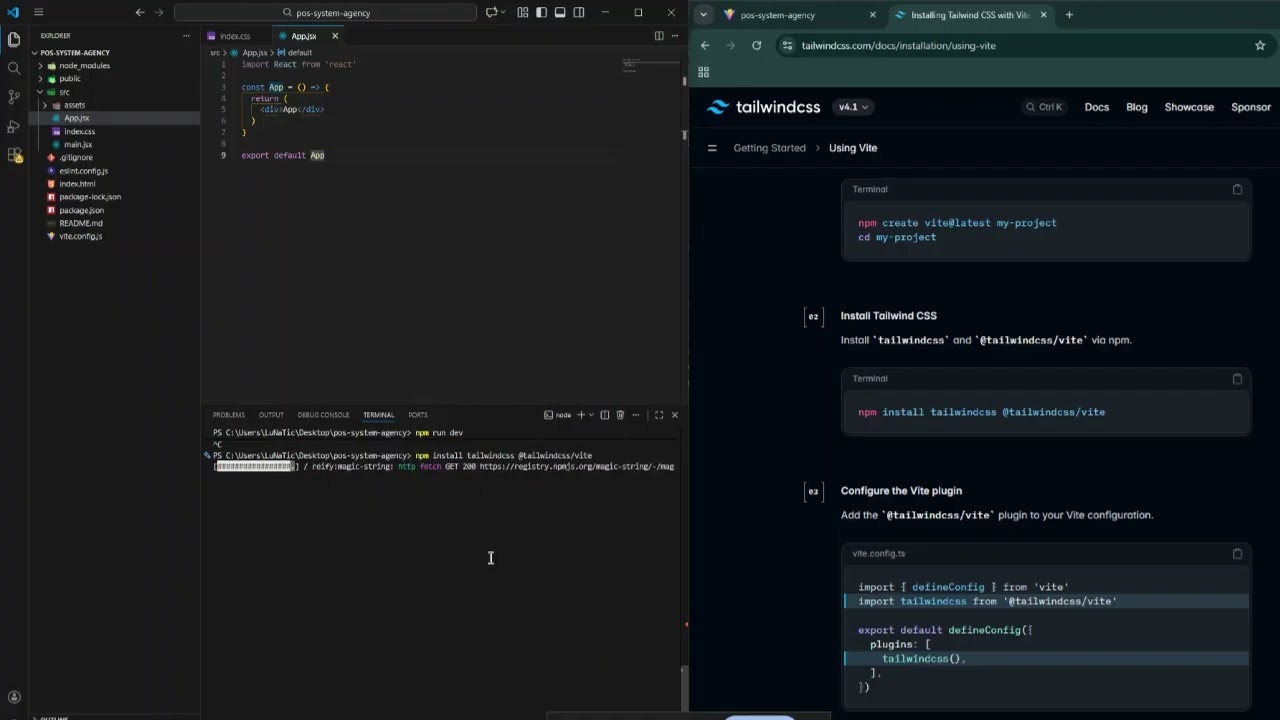Open editor more actions ellipsis
This screenshot has width=1280, height=720.
(x=675, y=36)
